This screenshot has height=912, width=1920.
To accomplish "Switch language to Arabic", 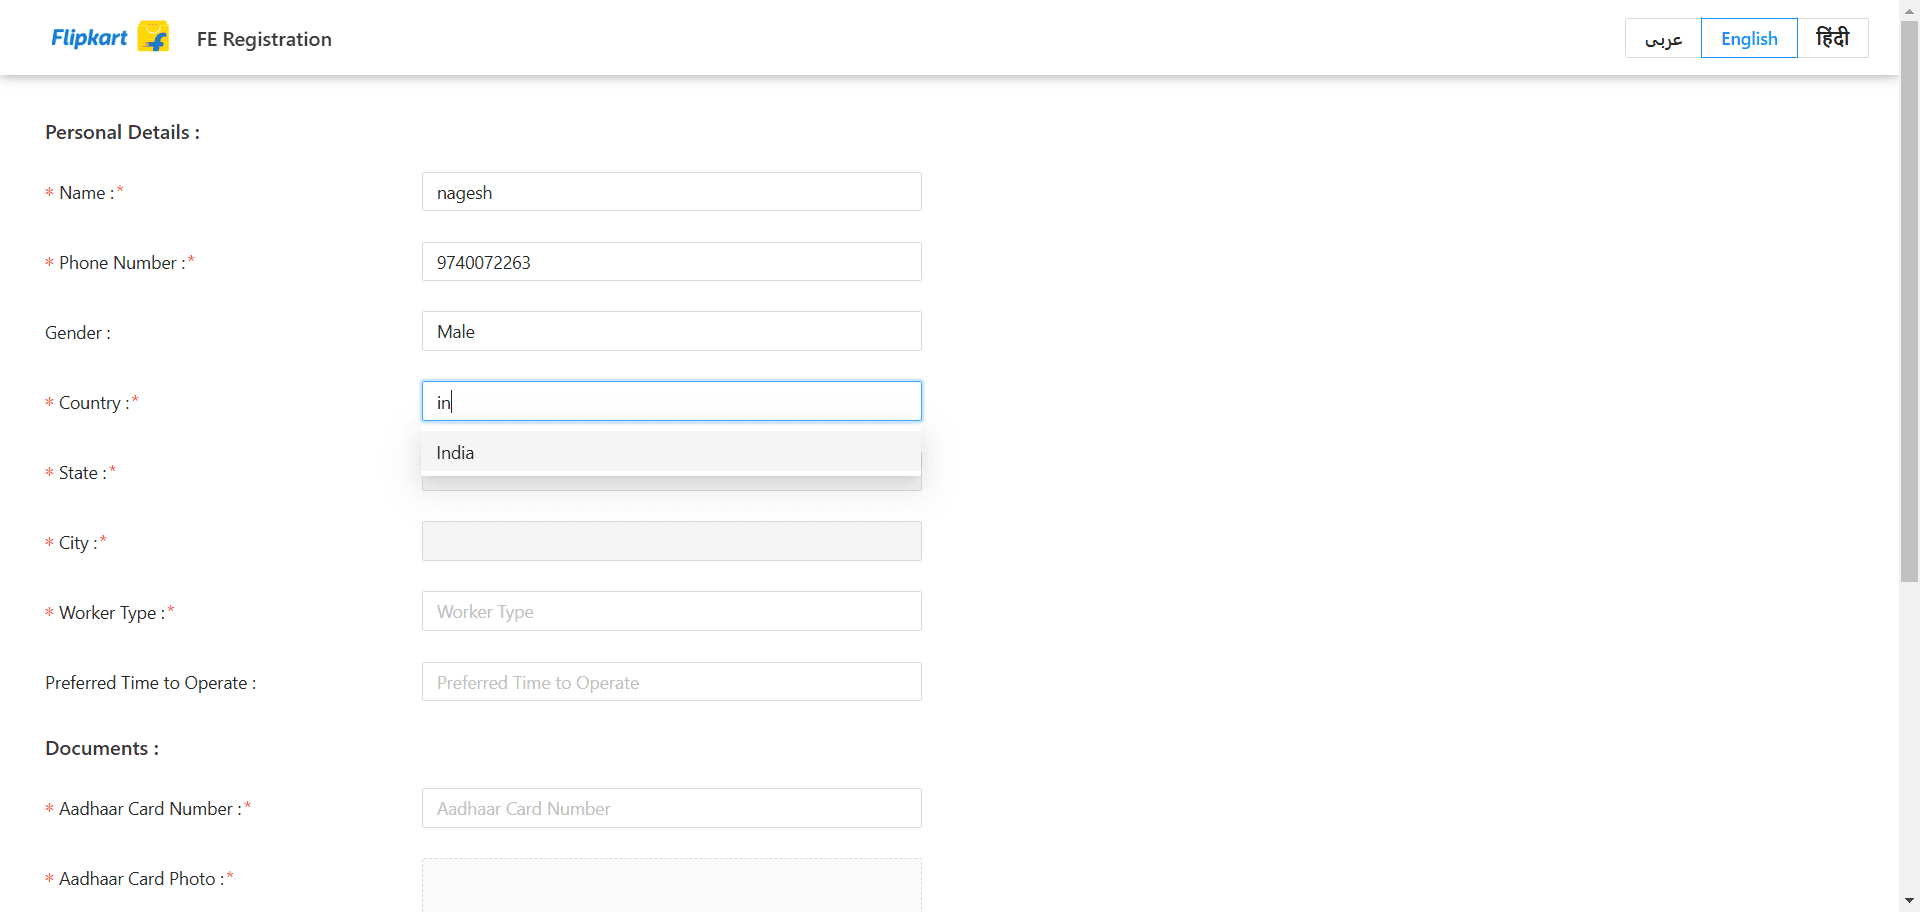I will tap(1663, 38).
